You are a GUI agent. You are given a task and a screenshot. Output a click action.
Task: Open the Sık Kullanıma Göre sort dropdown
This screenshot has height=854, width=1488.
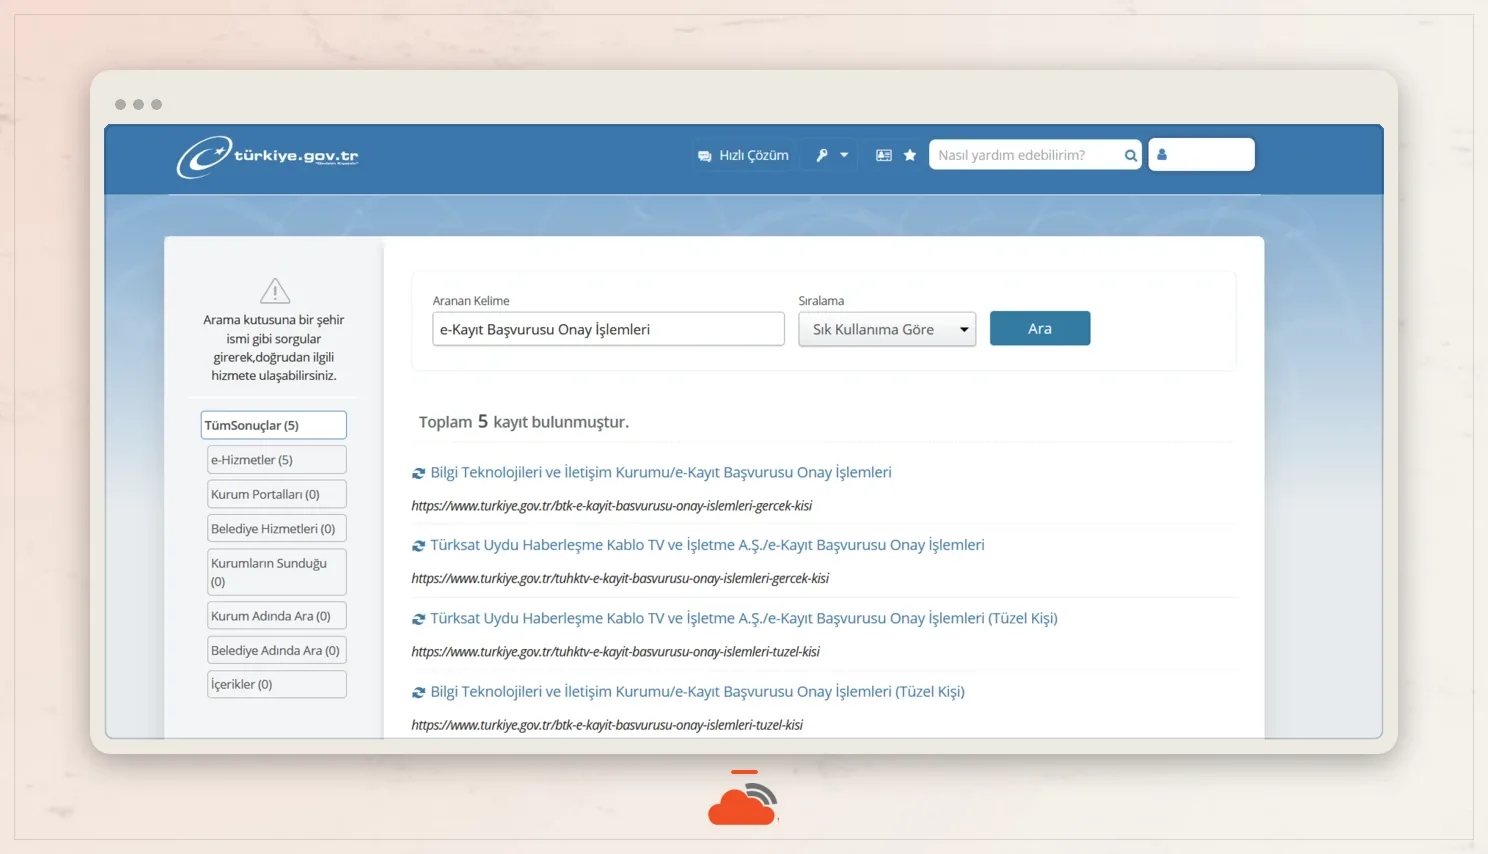pos(887,329)
